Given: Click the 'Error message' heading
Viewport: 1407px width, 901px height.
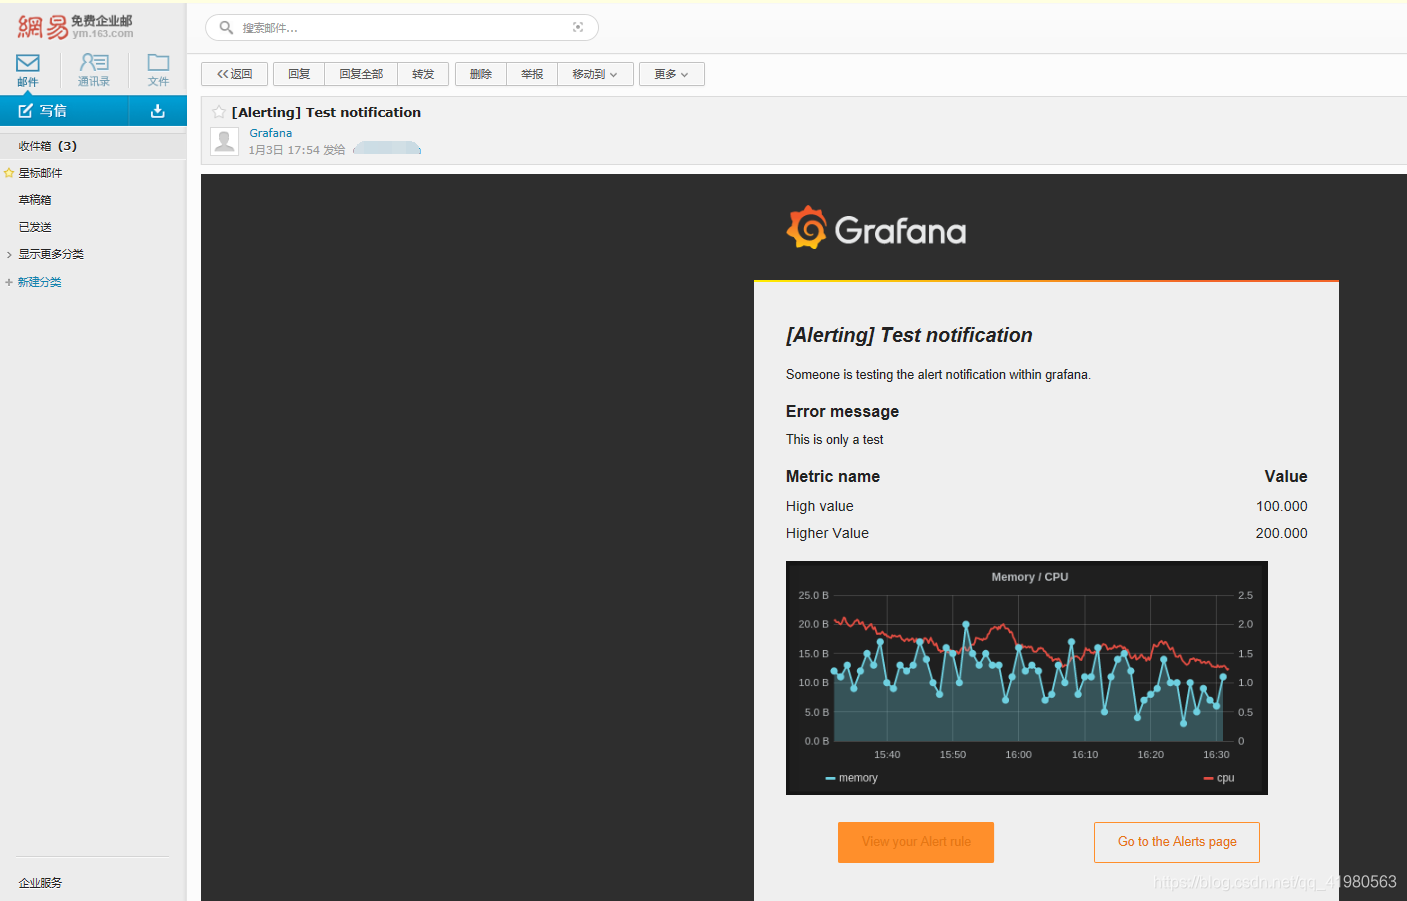Looking at the screenshot, I should (x=842, y=411).
